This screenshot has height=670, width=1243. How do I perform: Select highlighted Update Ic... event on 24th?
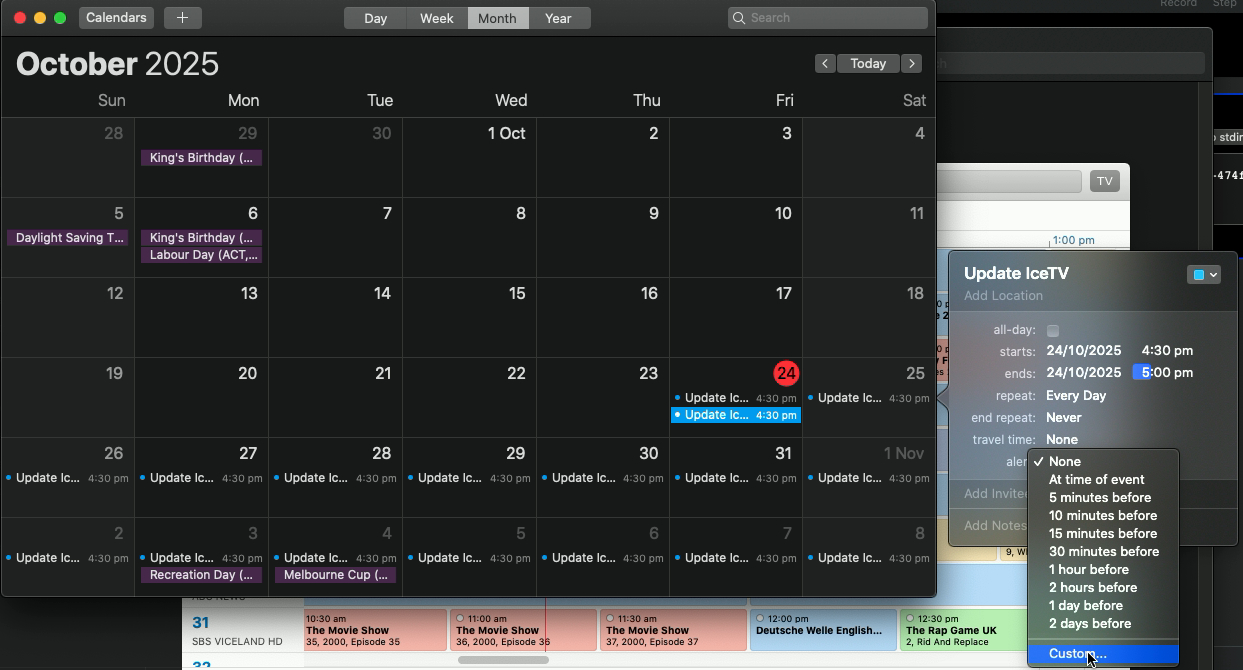(736, 415)
